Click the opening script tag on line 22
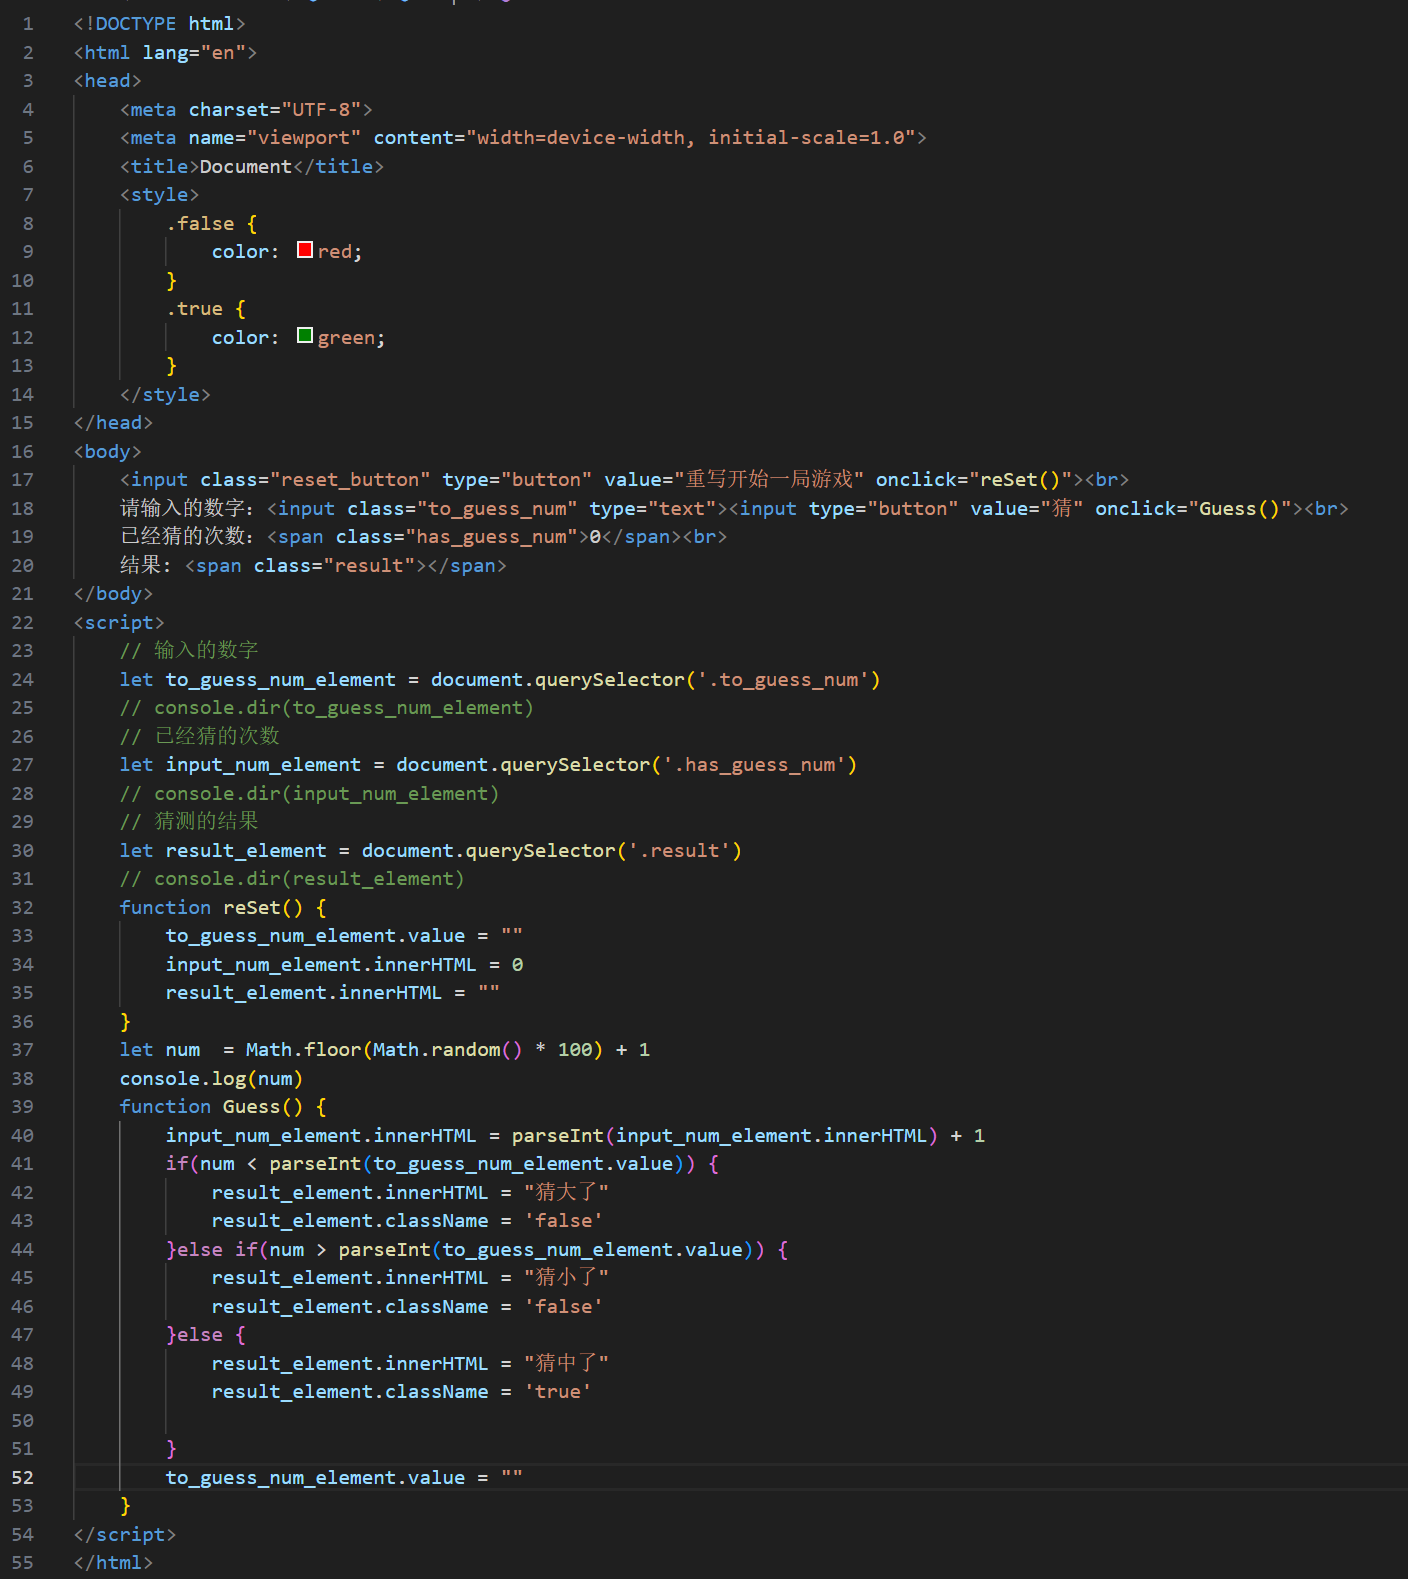 click(119, 622)
